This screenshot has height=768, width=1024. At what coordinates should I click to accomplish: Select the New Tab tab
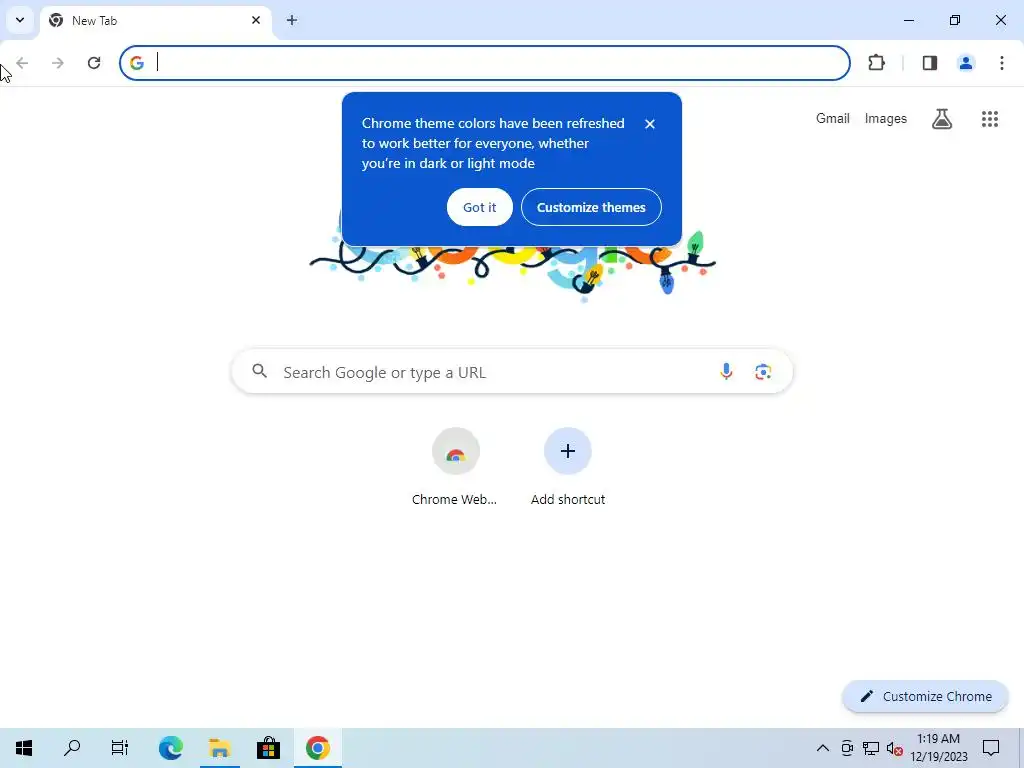click(156, 21)
